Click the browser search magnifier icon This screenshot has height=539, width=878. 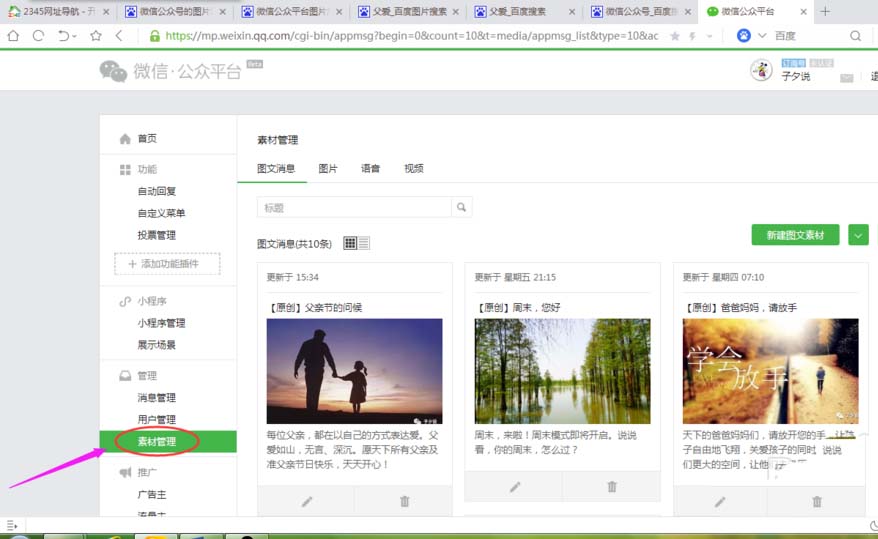[x=855, y=36]
